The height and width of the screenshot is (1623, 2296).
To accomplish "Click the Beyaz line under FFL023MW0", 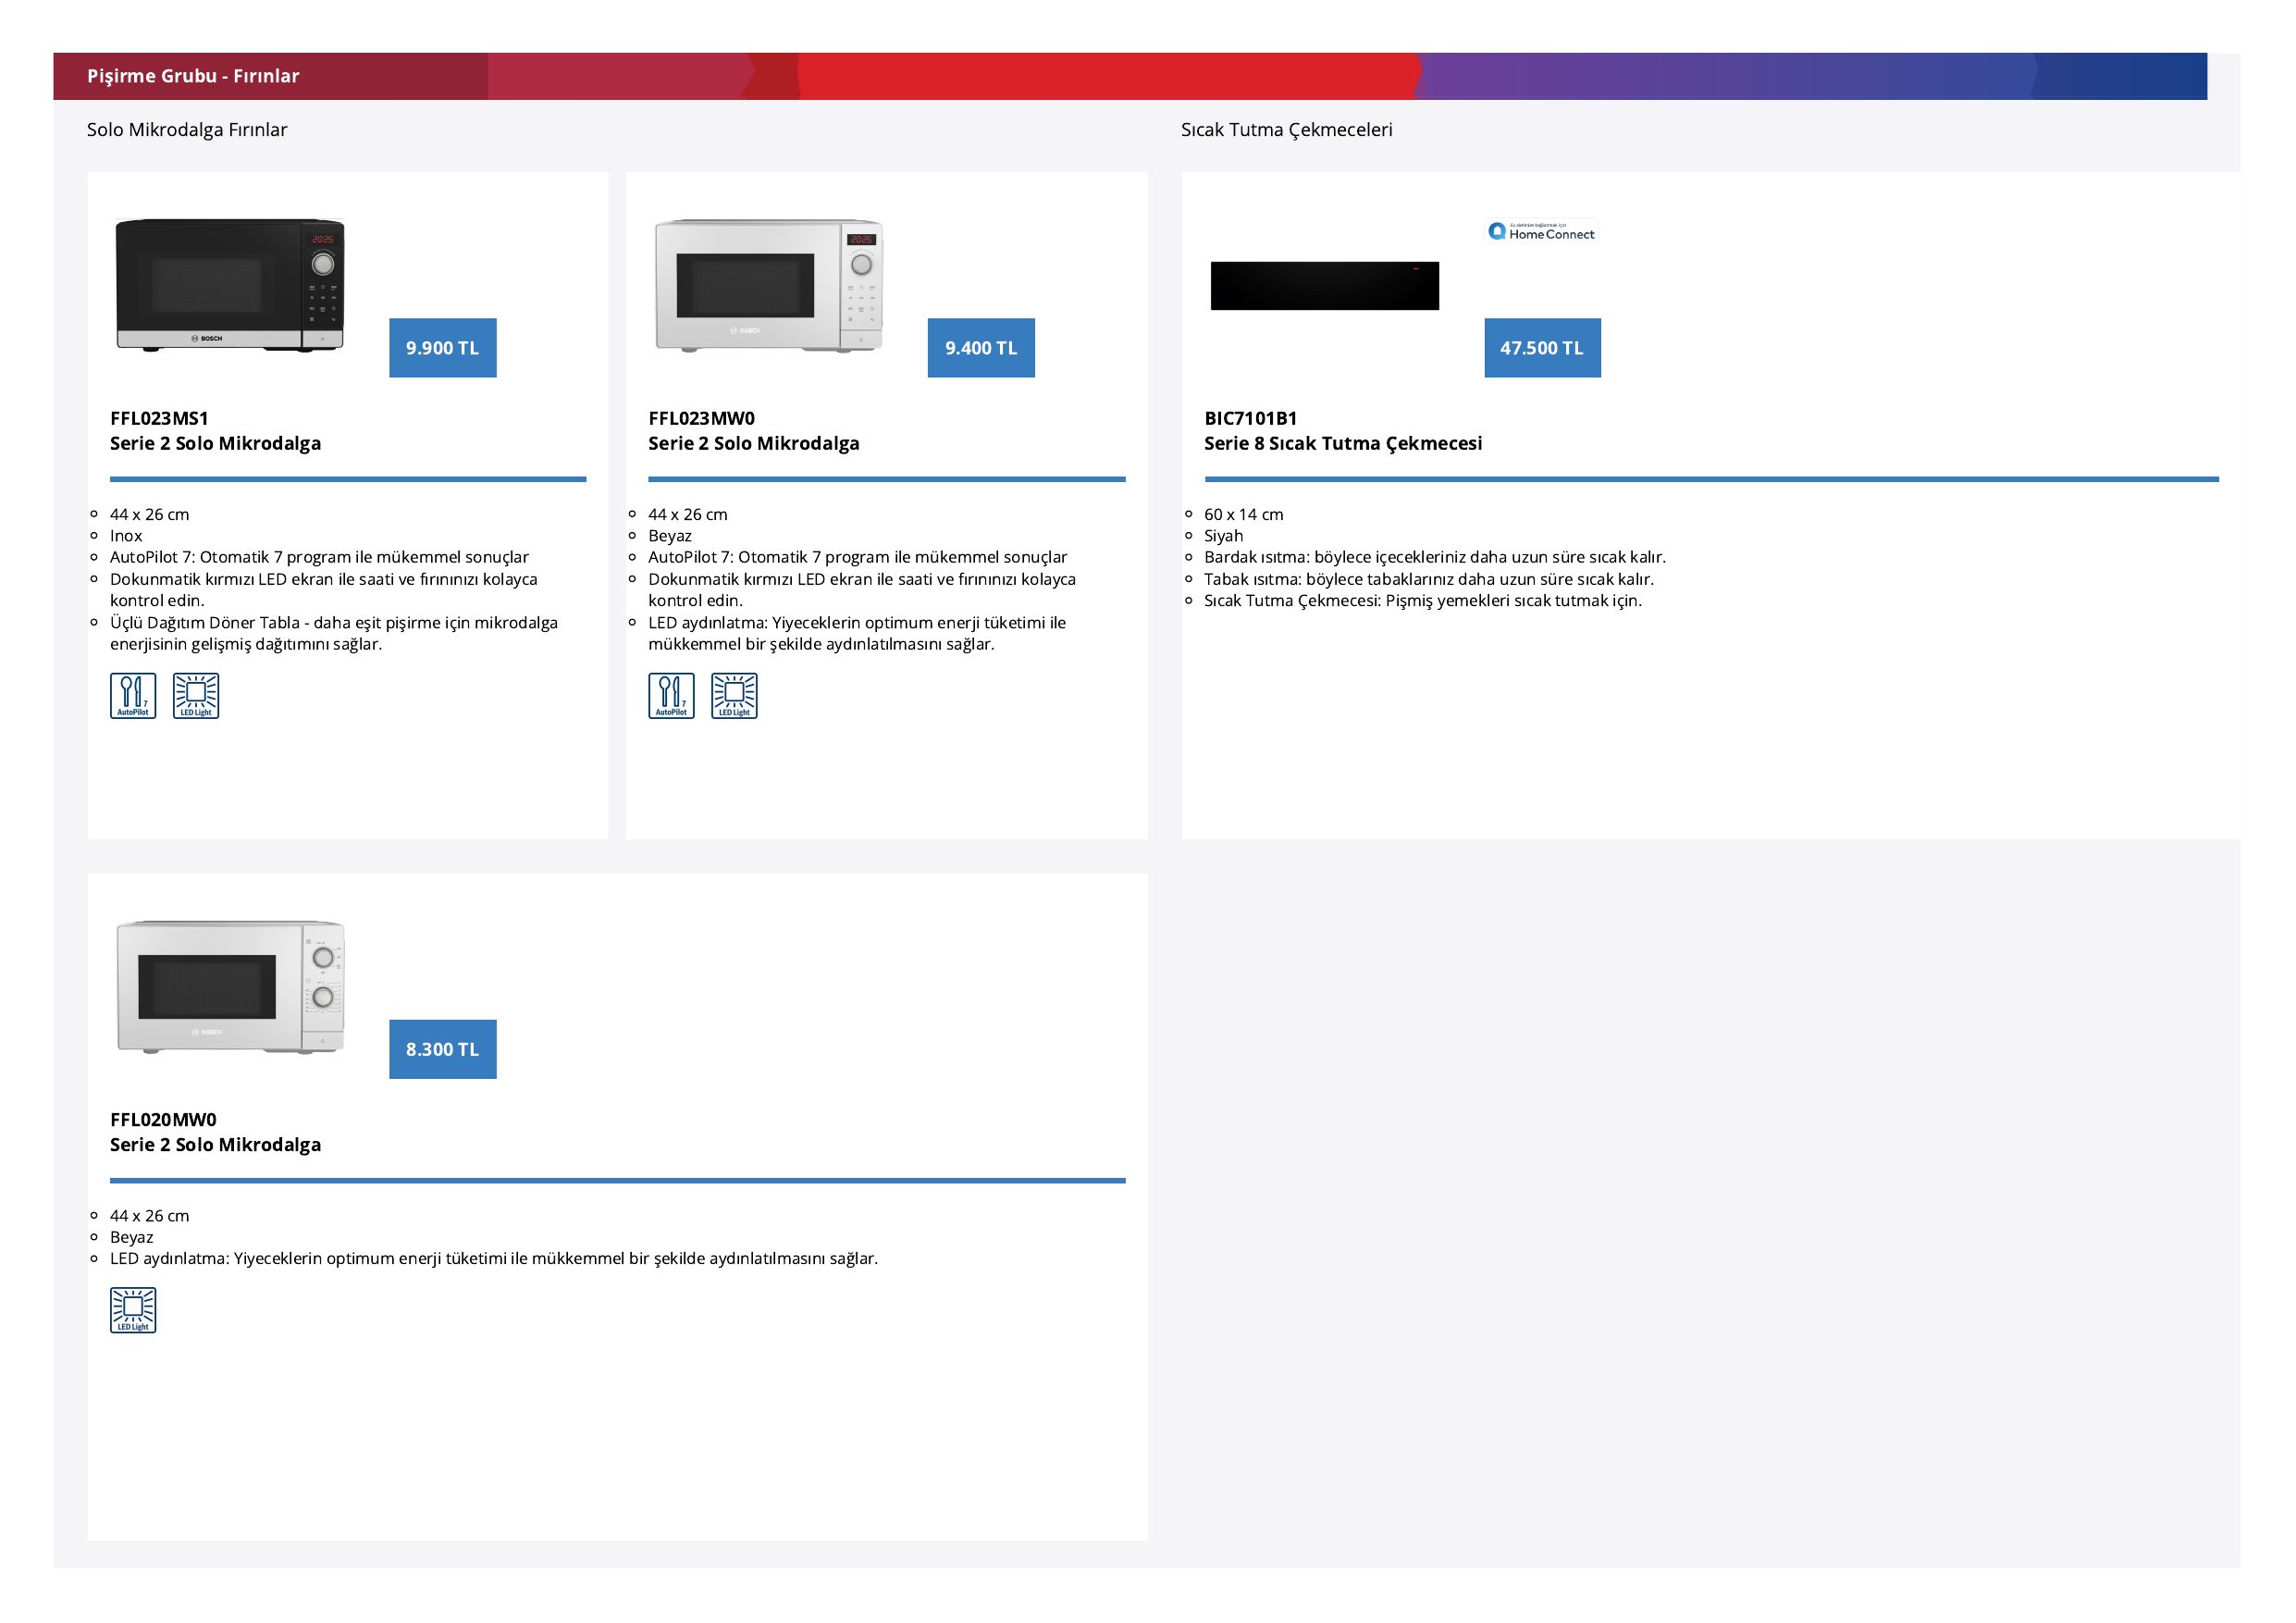I will tap(669, 536).
